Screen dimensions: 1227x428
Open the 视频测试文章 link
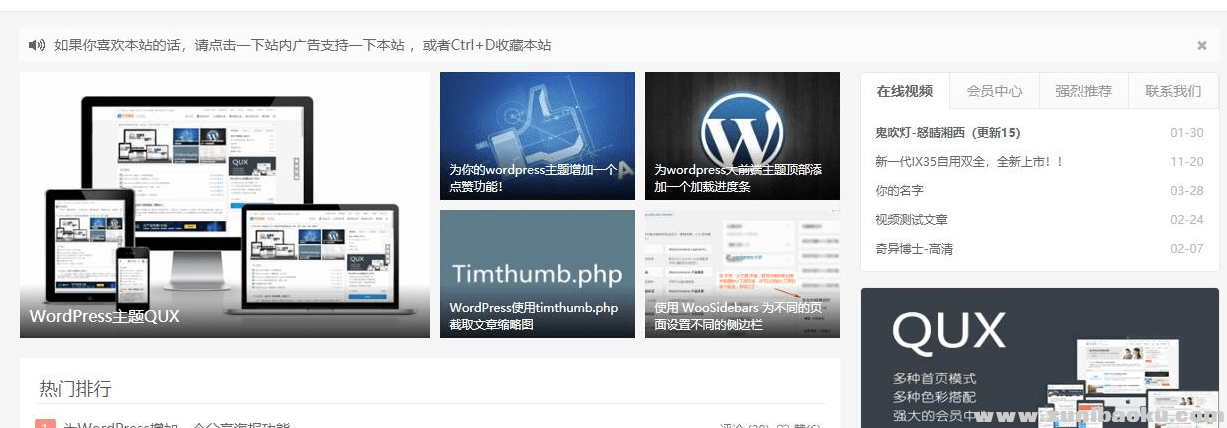pos(911,220)
